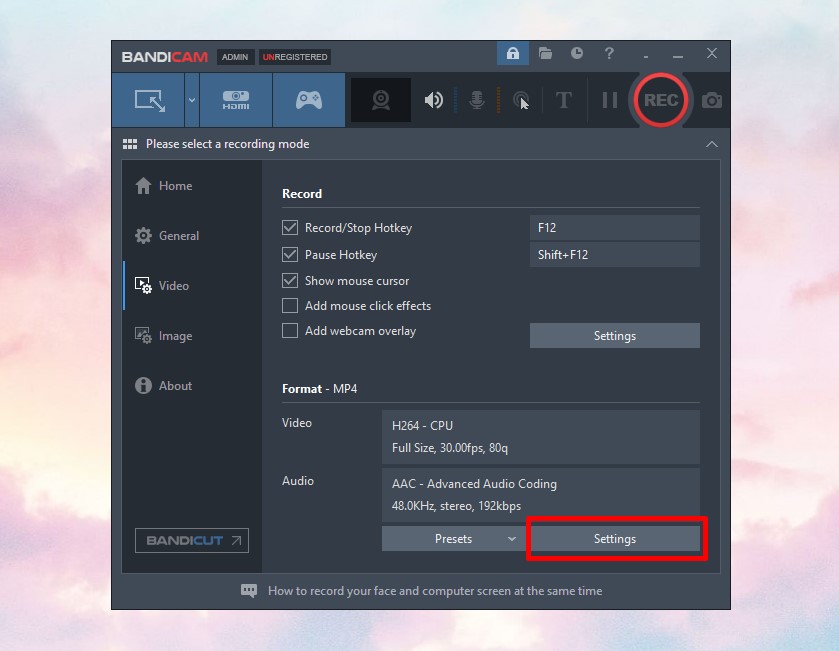Select the screen recording mode icon
Image resolution: width=839 pixels, height=651 pixels.
(149, 100)
